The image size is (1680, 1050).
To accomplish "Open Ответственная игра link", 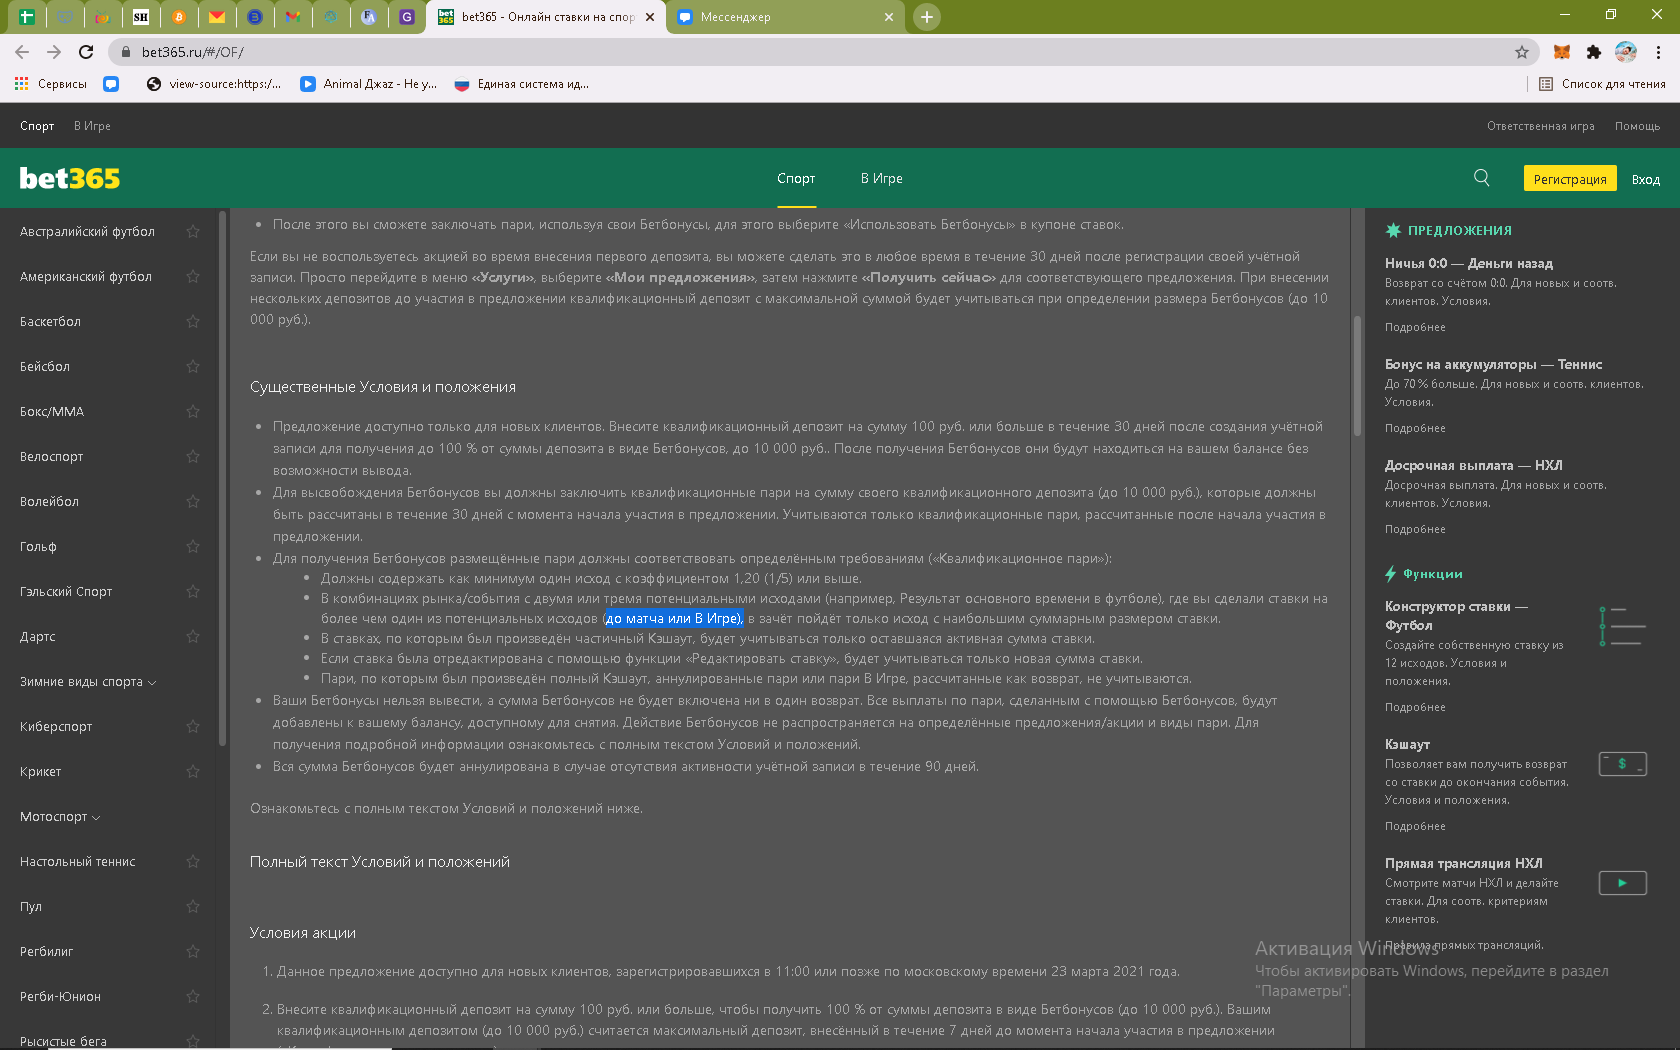I will coord(1540,126).
